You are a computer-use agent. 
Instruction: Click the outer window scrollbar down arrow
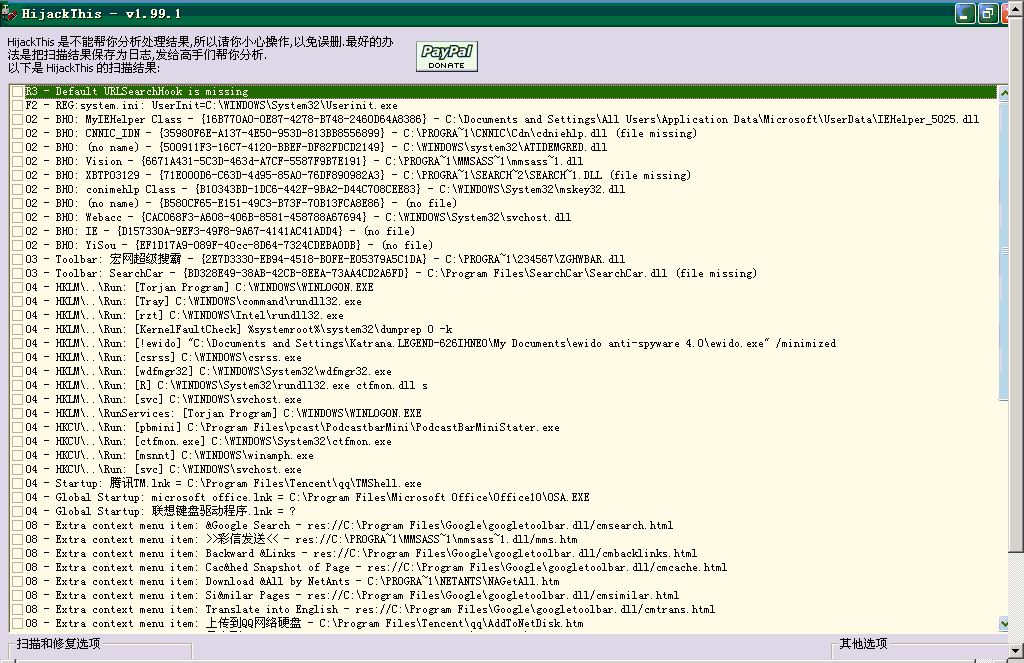(1016, 651)
